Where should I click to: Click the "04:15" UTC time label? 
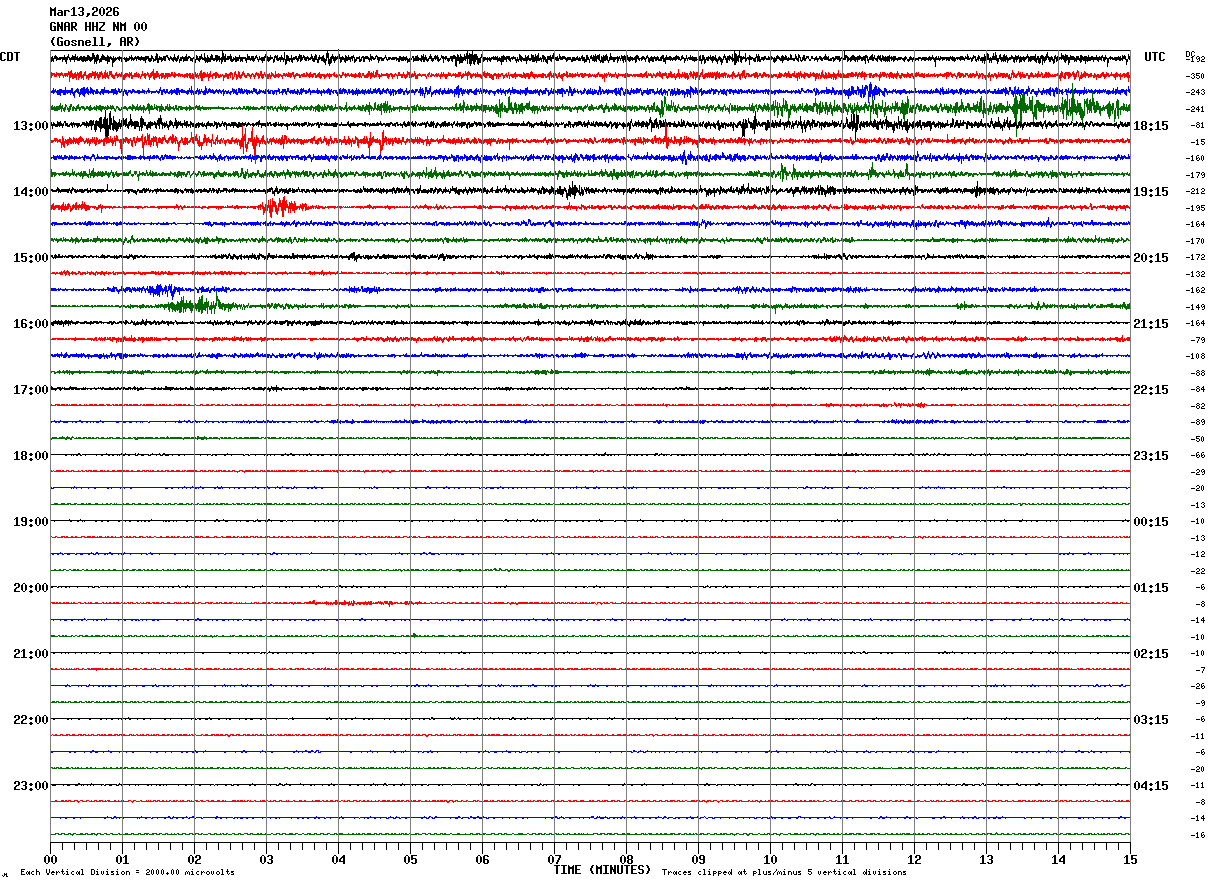pyautogui.click(x=1150, y=786)
